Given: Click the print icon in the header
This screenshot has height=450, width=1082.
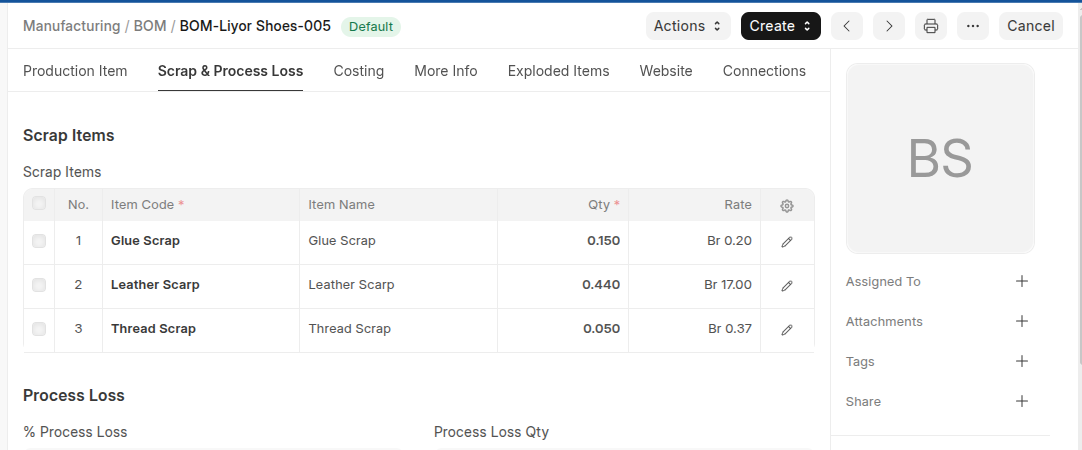Looking at the screenshot, I should [x=930, y=26].
